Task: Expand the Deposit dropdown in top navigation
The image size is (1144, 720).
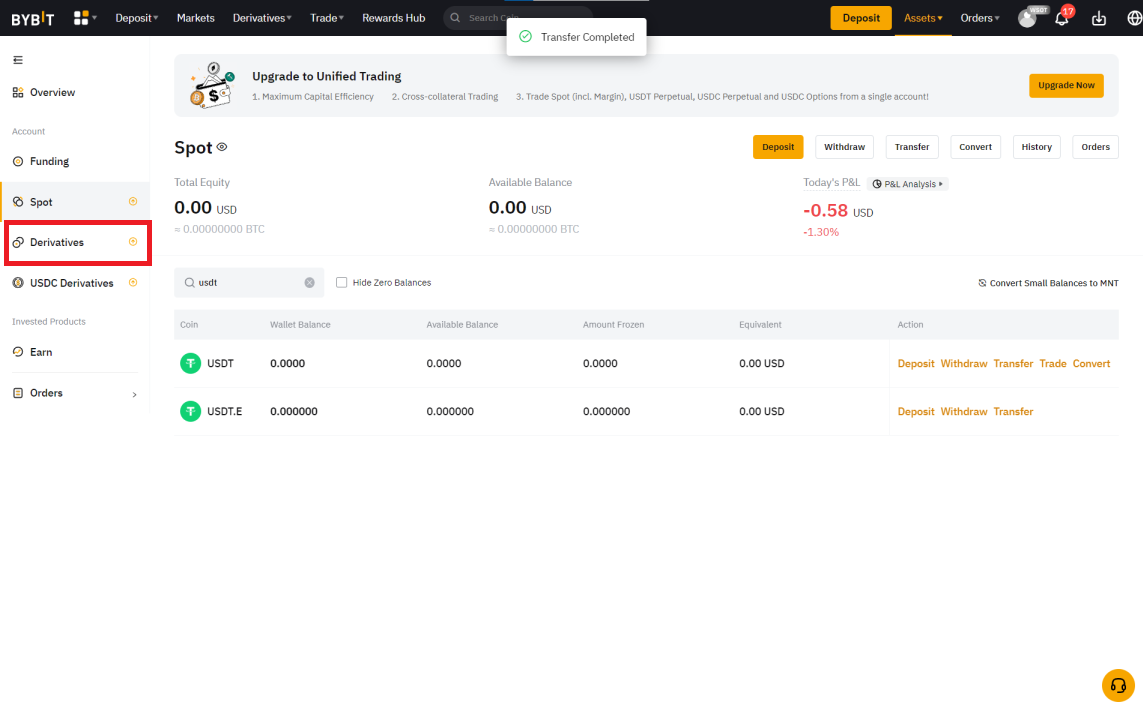Action: [136, 18]
